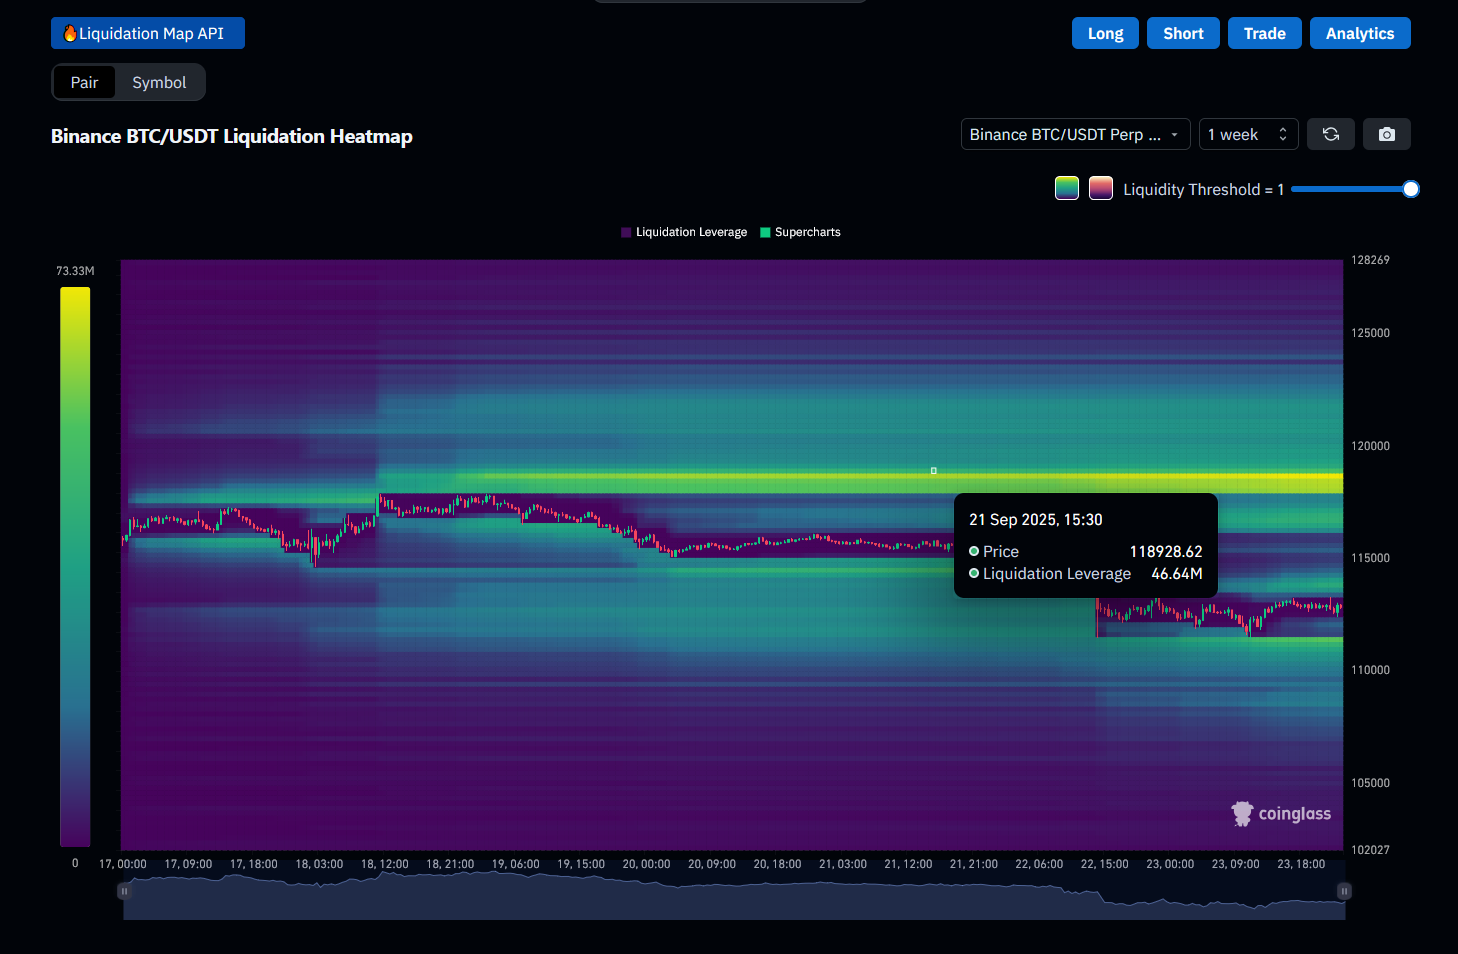Screen dimensions: 1458x954
Task: Click the 115000 price axis label
Action: [x=1370, y=558]
